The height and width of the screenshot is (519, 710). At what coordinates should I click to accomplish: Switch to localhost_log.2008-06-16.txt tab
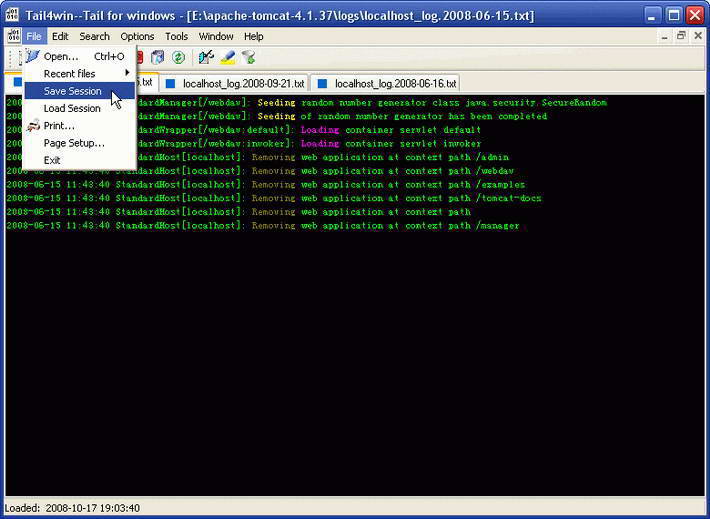click(x=386, y=84)
